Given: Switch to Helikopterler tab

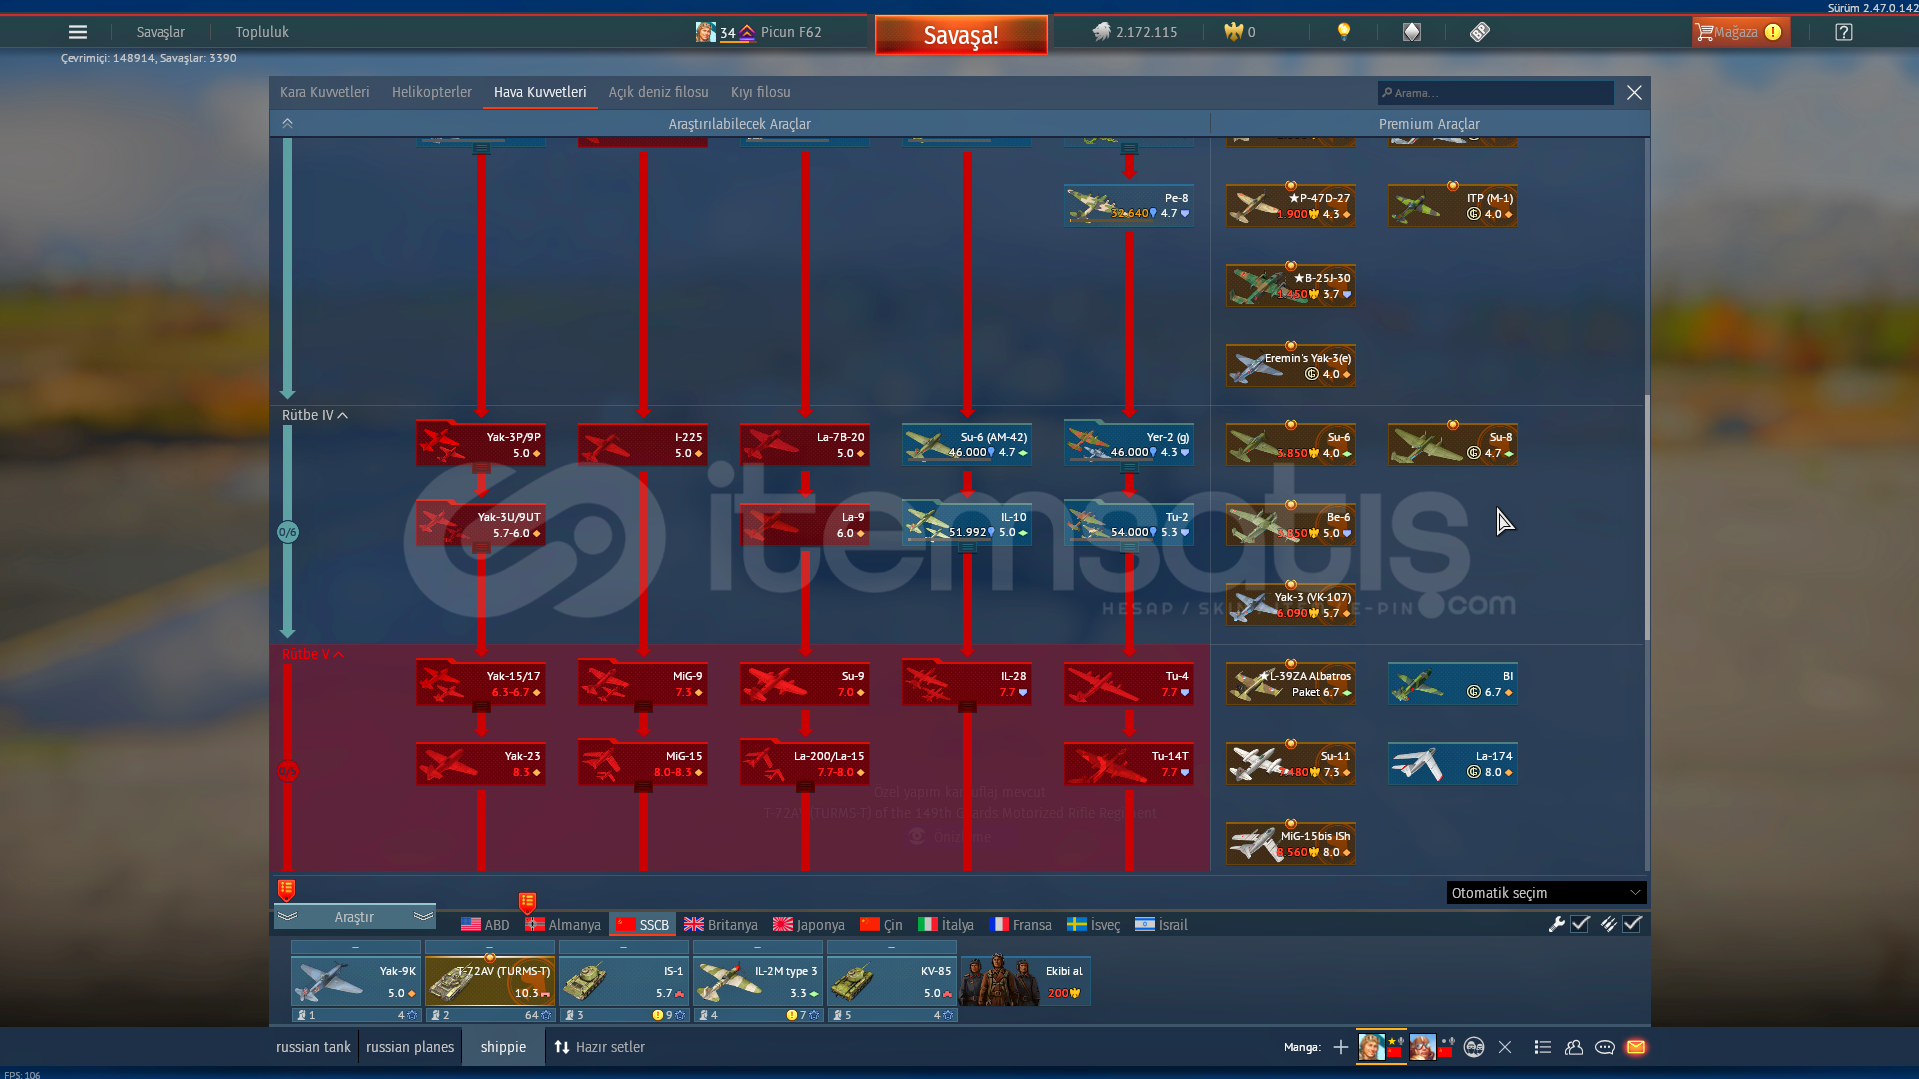Looking at the screenshot, I should pyautogui.click(x=431, y=92).
